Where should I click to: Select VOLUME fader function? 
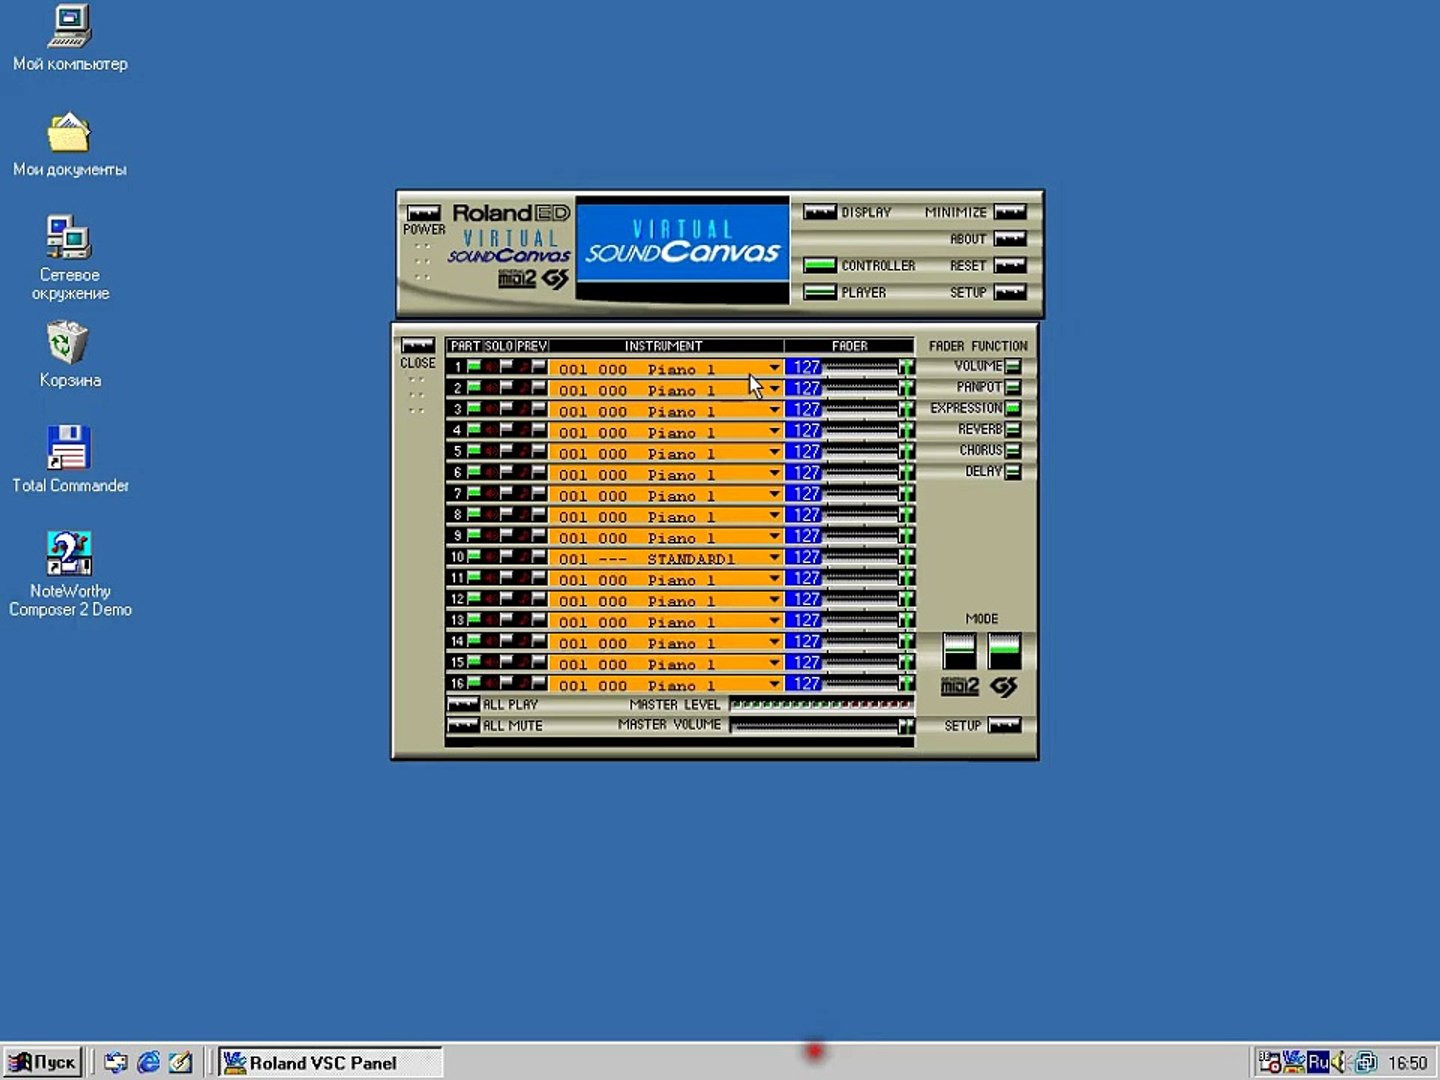1013,366
